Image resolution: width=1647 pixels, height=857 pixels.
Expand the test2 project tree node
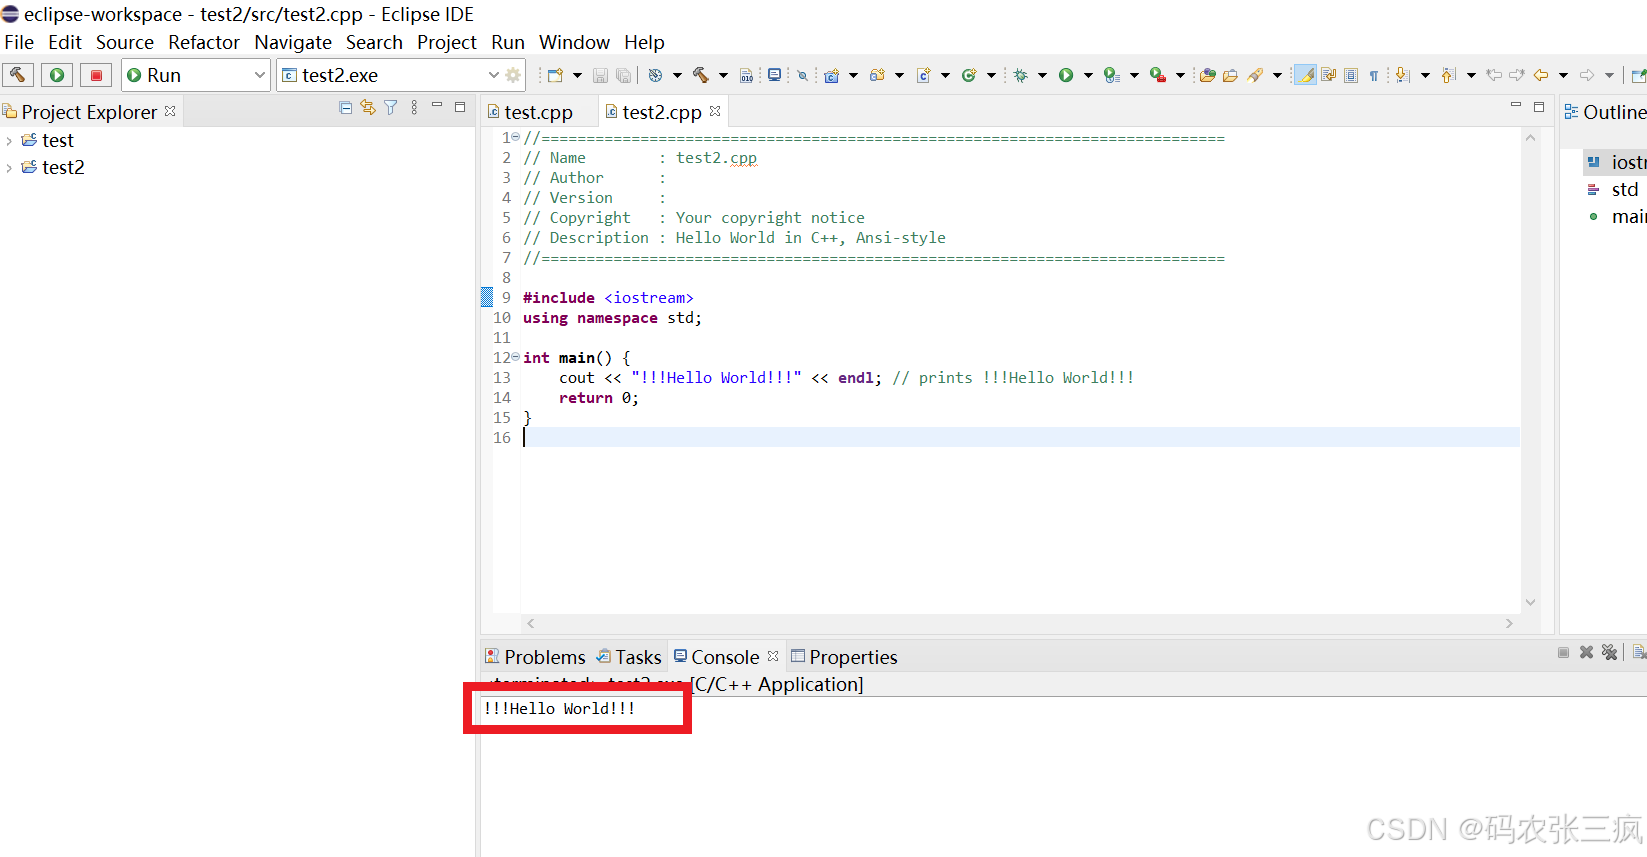[9, 168]
